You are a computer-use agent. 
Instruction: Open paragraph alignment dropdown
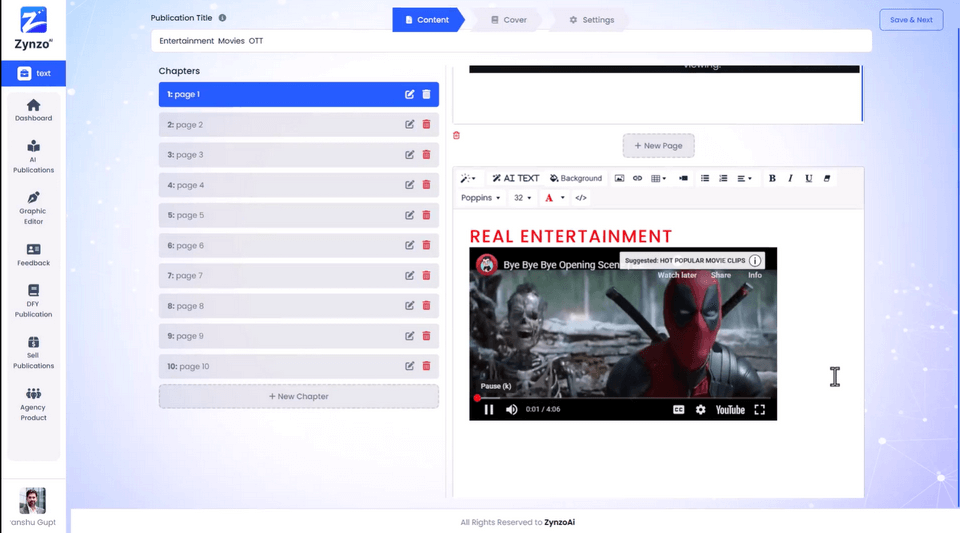(744, 178)
